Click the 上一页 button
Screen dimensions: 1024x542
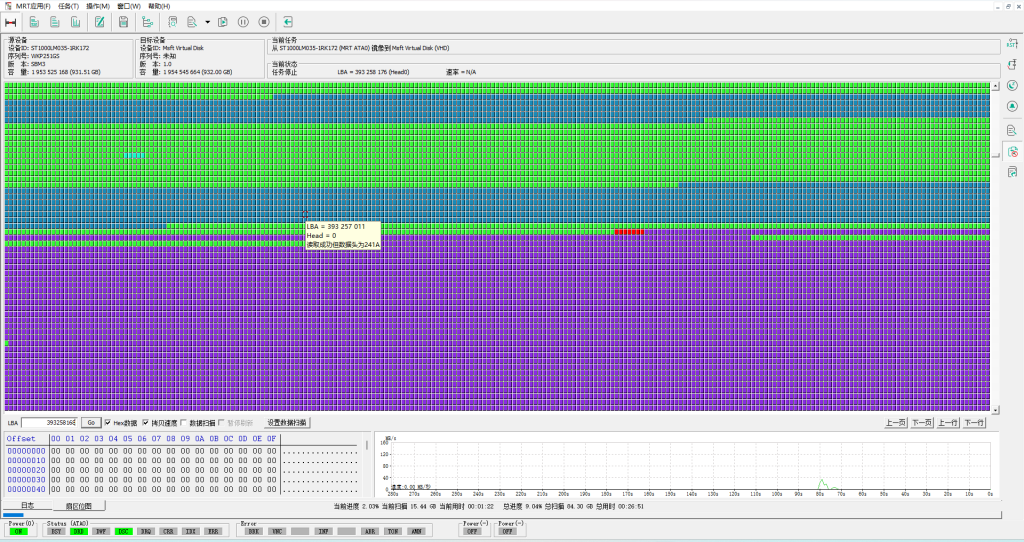click(895, 422)
